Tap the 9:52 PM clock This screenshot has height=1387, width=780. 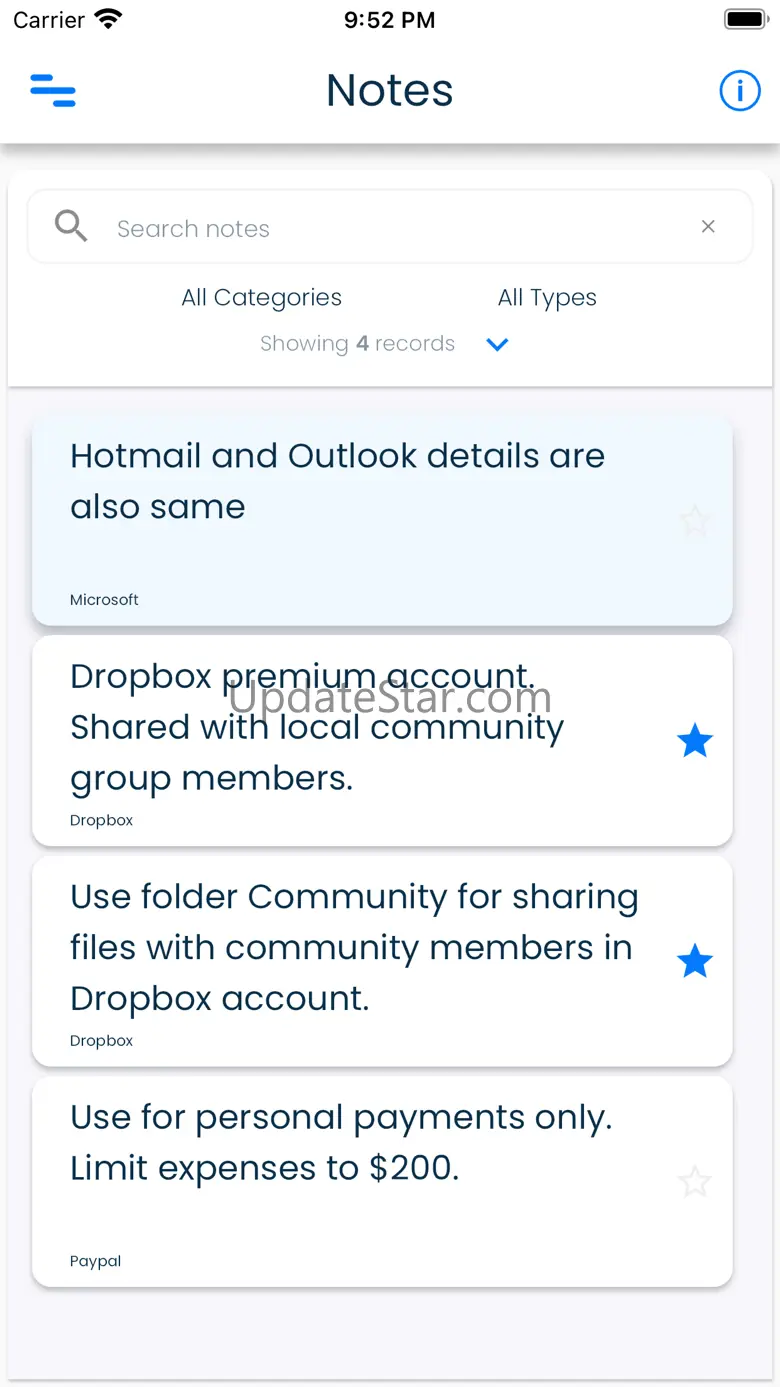click(x=390, y=20)
